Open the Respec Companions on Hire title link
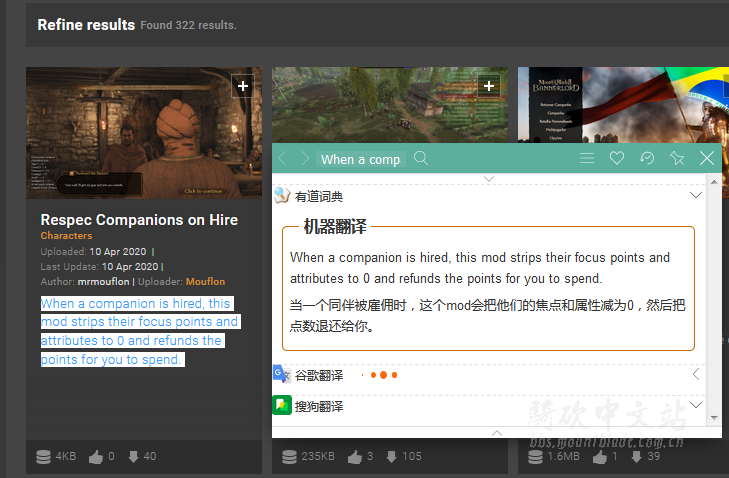This screenshot has height=478, width=729. click(139, 219)
